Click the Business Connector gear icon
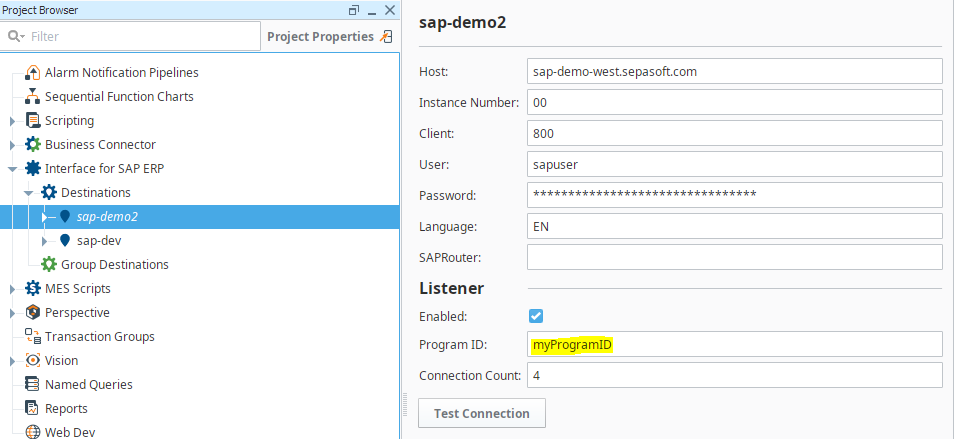This screenshot has width=954, height=439. [x=33, y=145]
